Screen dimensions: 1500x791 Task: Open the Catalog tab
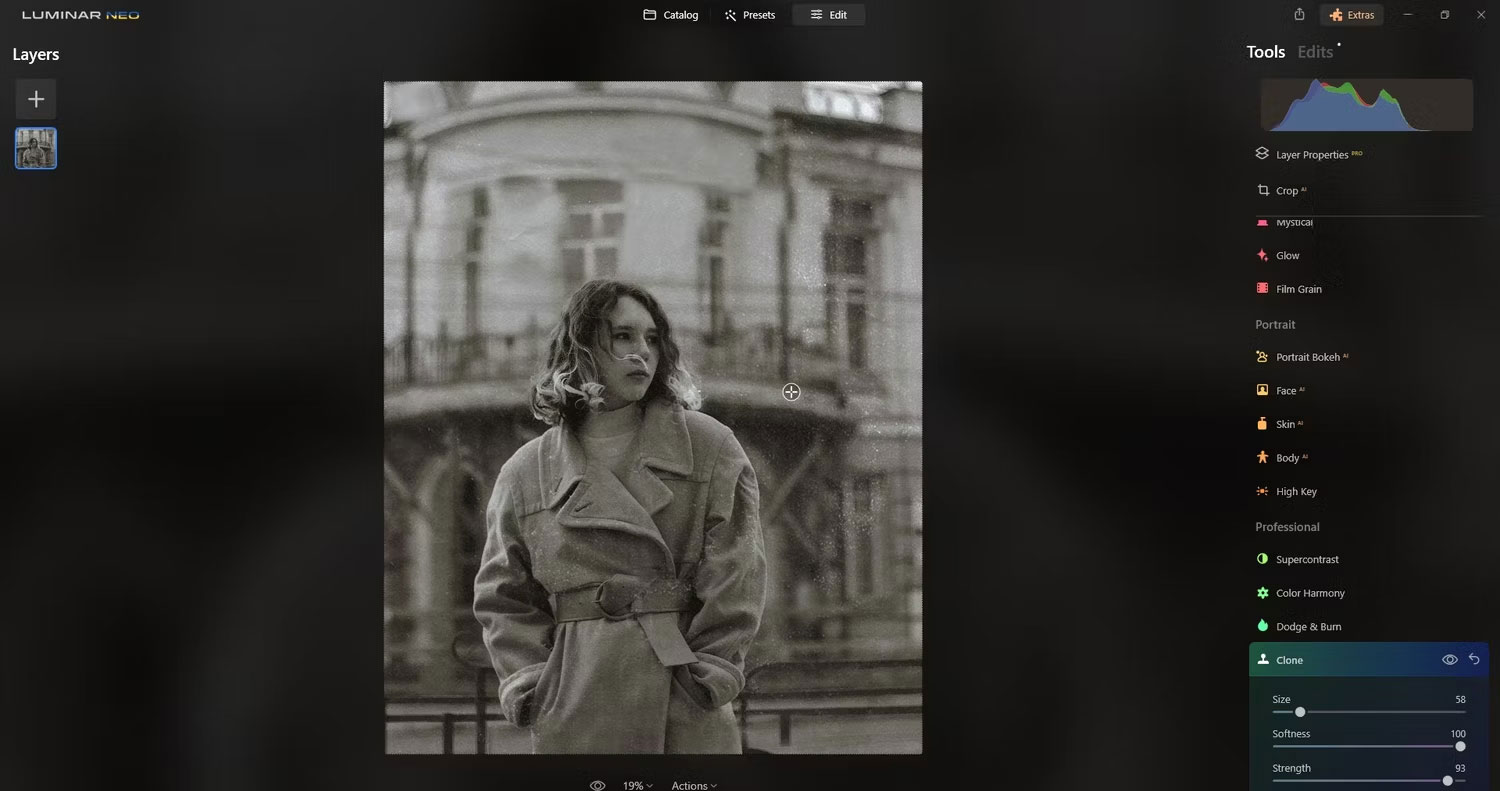point(670,15)
